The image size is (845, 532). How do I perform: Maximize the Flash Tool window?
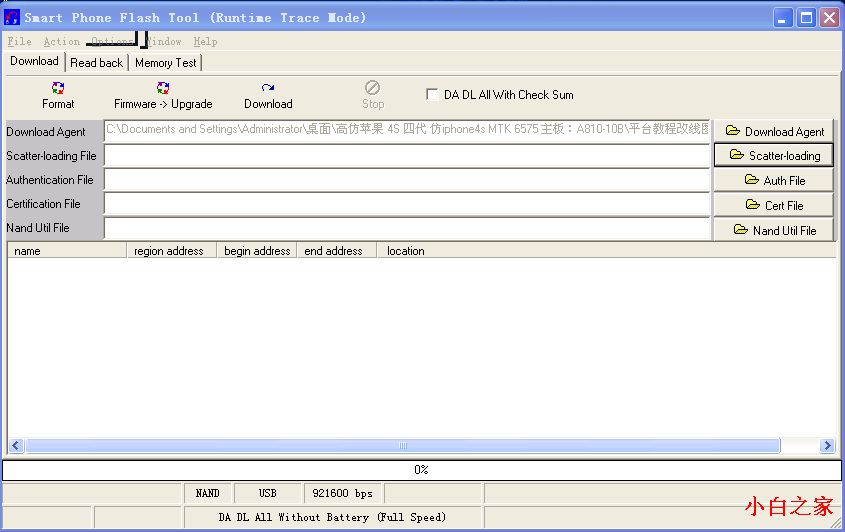(x=806, y=18)
